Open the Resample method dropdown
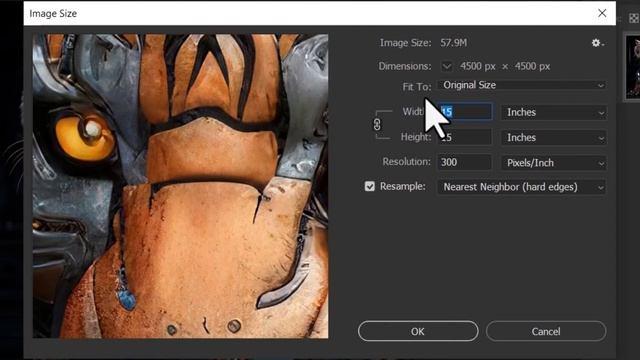This screenshot has width=640, height=360. coord(522,187)
